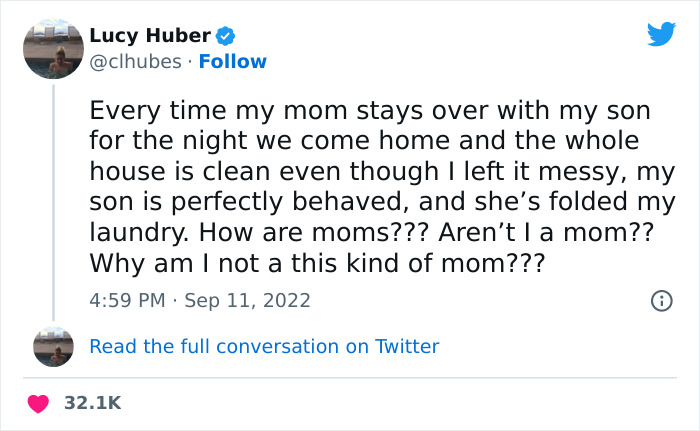Click the 32.1K like count
This screenshot has width=700, height=431.
pos(92,403)
